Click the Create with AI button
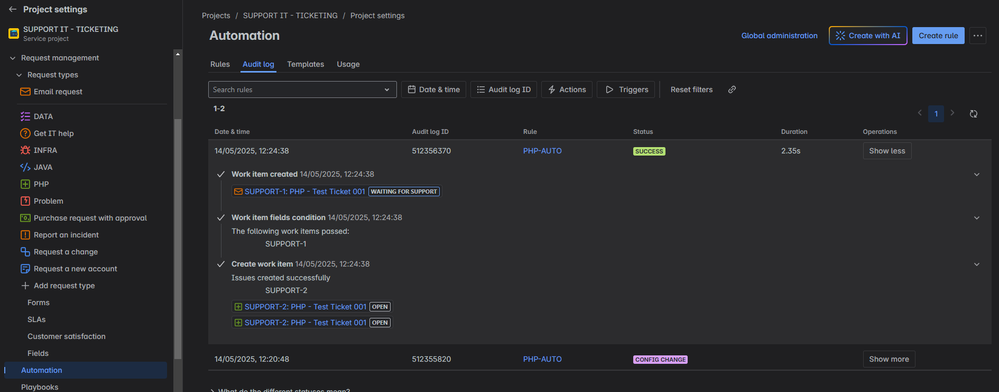The image size is (999, 392). coord(868,36)
